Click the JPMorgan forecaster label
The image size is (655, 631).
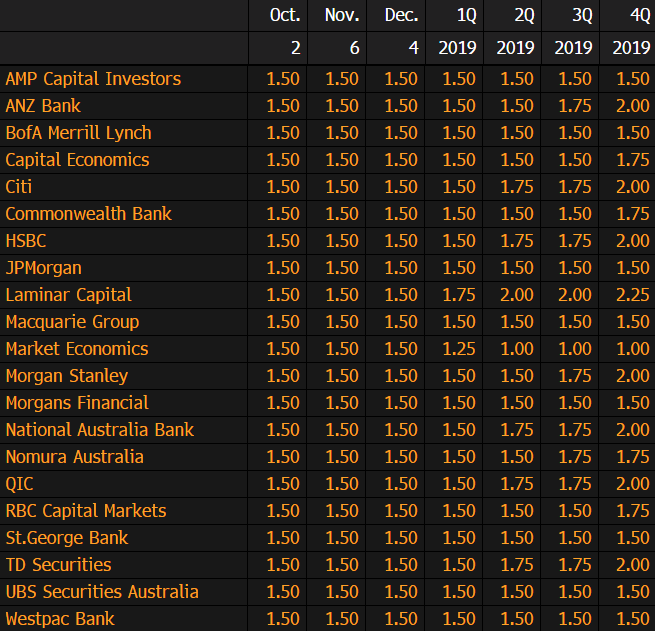tap(43, 268)
